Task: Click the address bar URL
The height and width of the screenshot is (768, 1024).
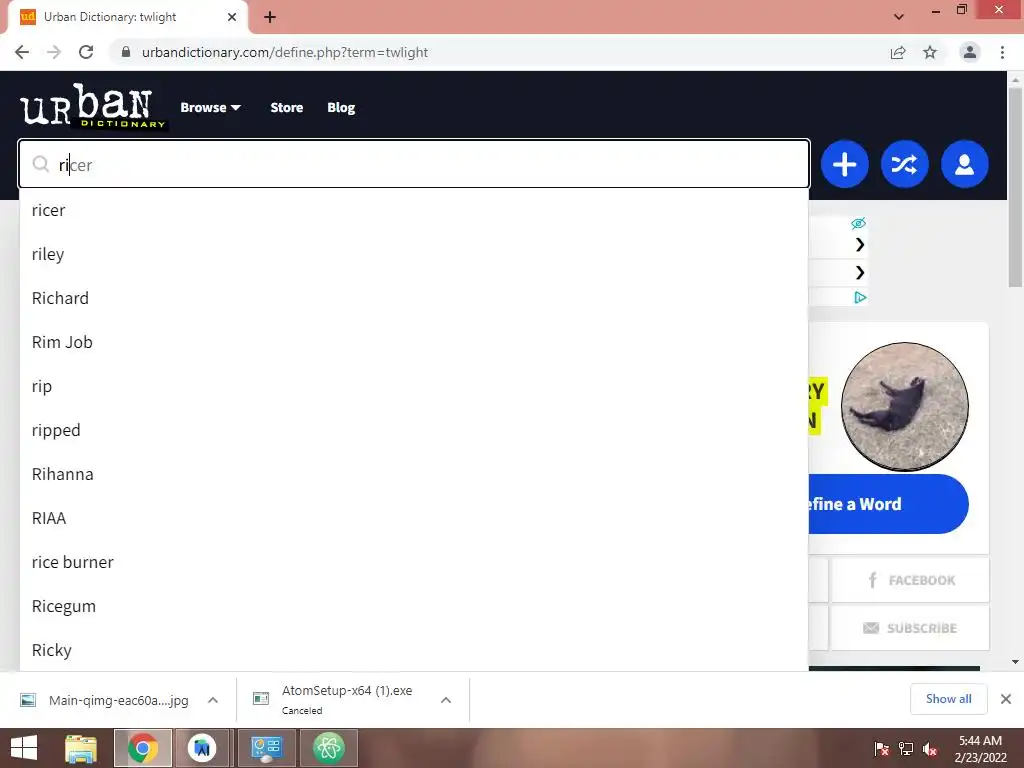Action: [285, 52]
